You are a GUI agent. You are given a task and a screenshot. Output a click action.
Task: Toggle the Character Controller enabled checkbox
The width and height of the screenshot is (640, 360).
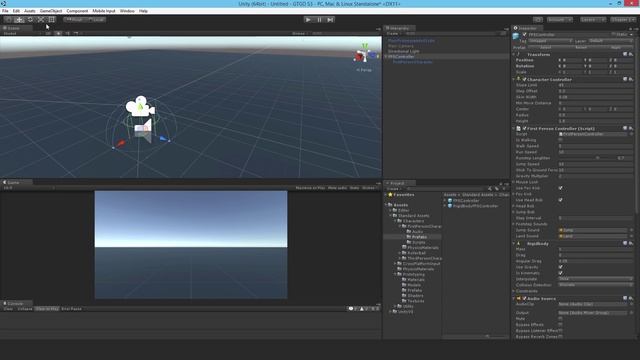pyautogui.click(x=524, y=79)
